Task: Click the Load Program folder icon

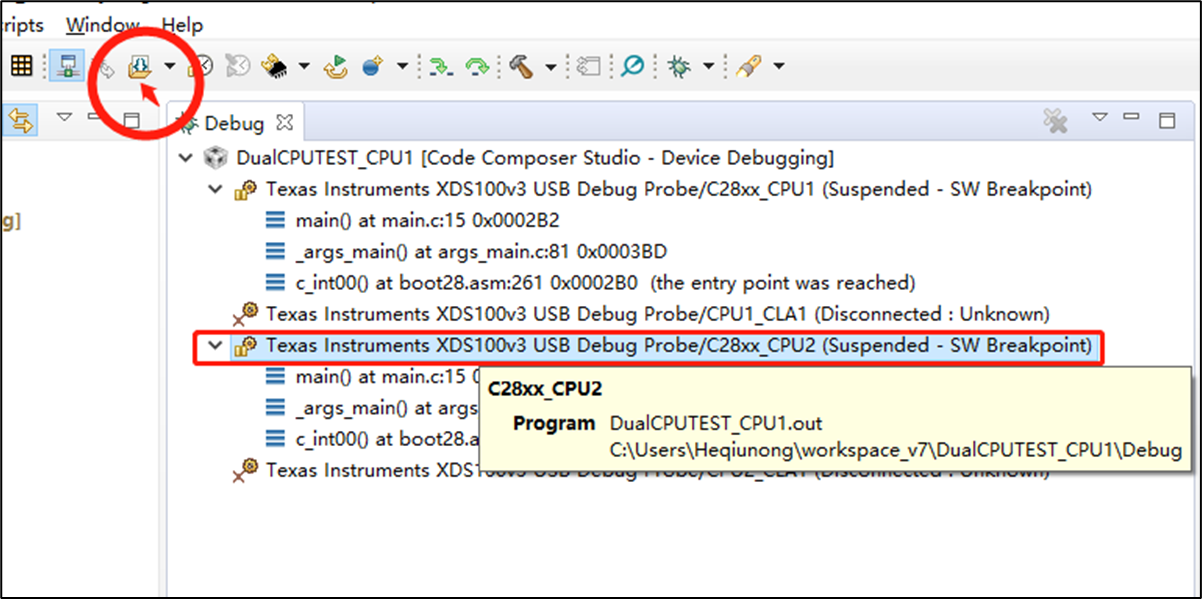Action: [x=139, y=67]
